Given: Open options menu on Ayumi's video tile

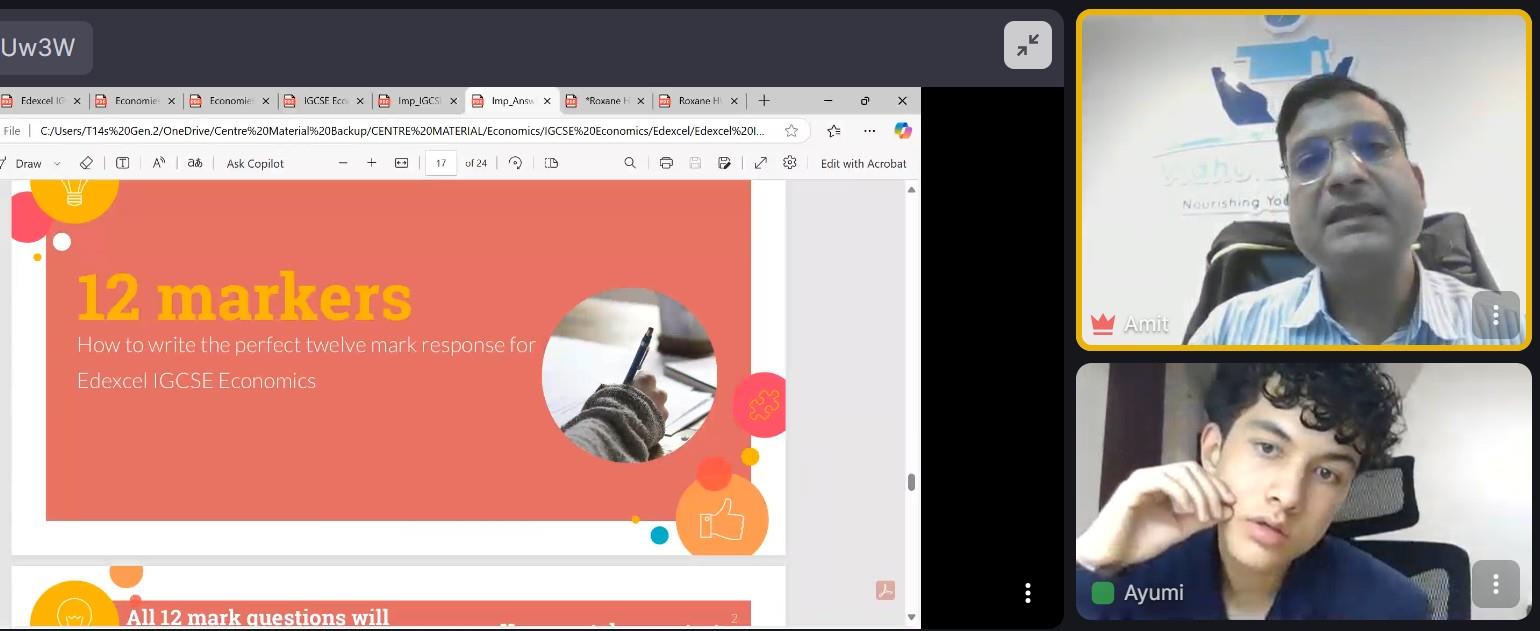Looking at the screenshot, I should [x=1495, y=584].
